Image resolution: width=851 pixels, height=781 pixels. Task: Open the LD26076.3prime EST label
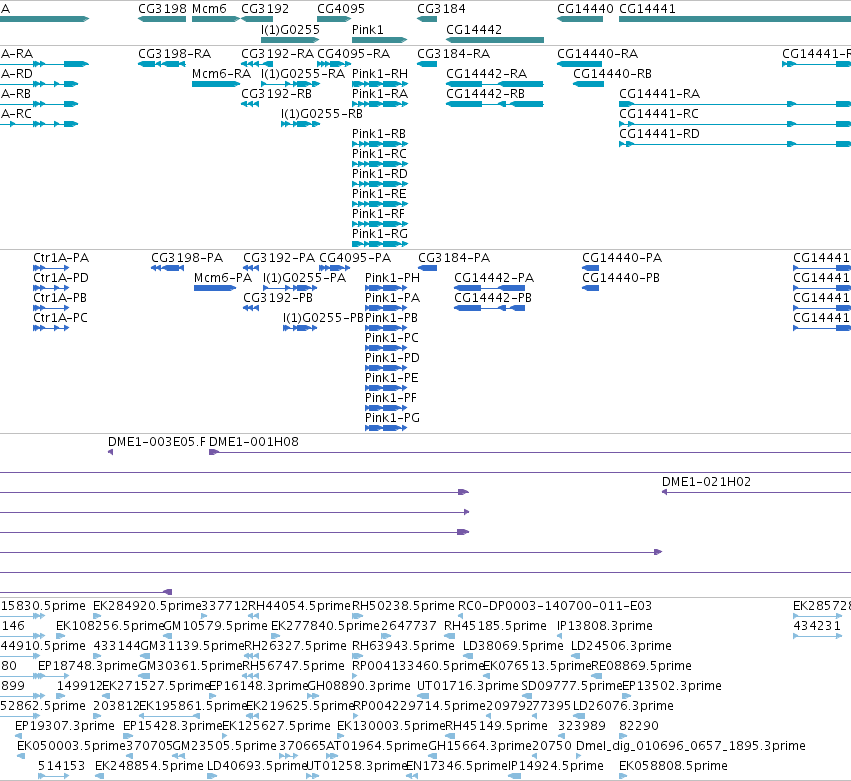[624, 706]
